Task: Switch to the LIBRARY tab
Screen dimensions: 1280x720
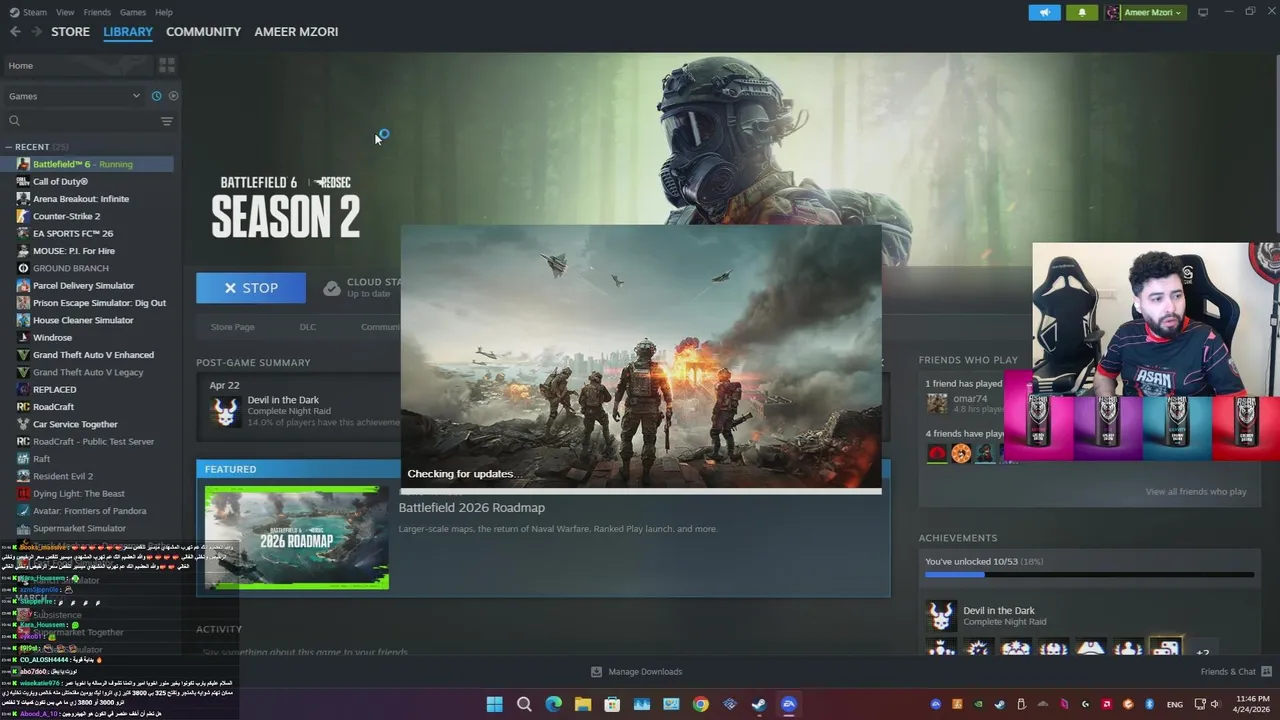Action: (x=128, y=32)
